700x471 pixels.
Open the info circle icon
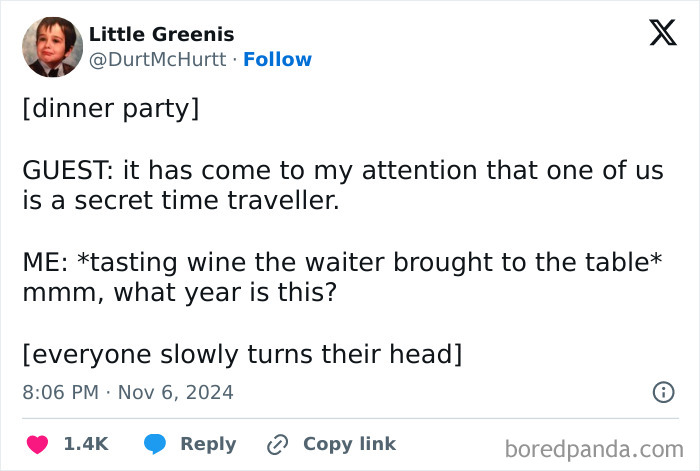coord(663,392)
